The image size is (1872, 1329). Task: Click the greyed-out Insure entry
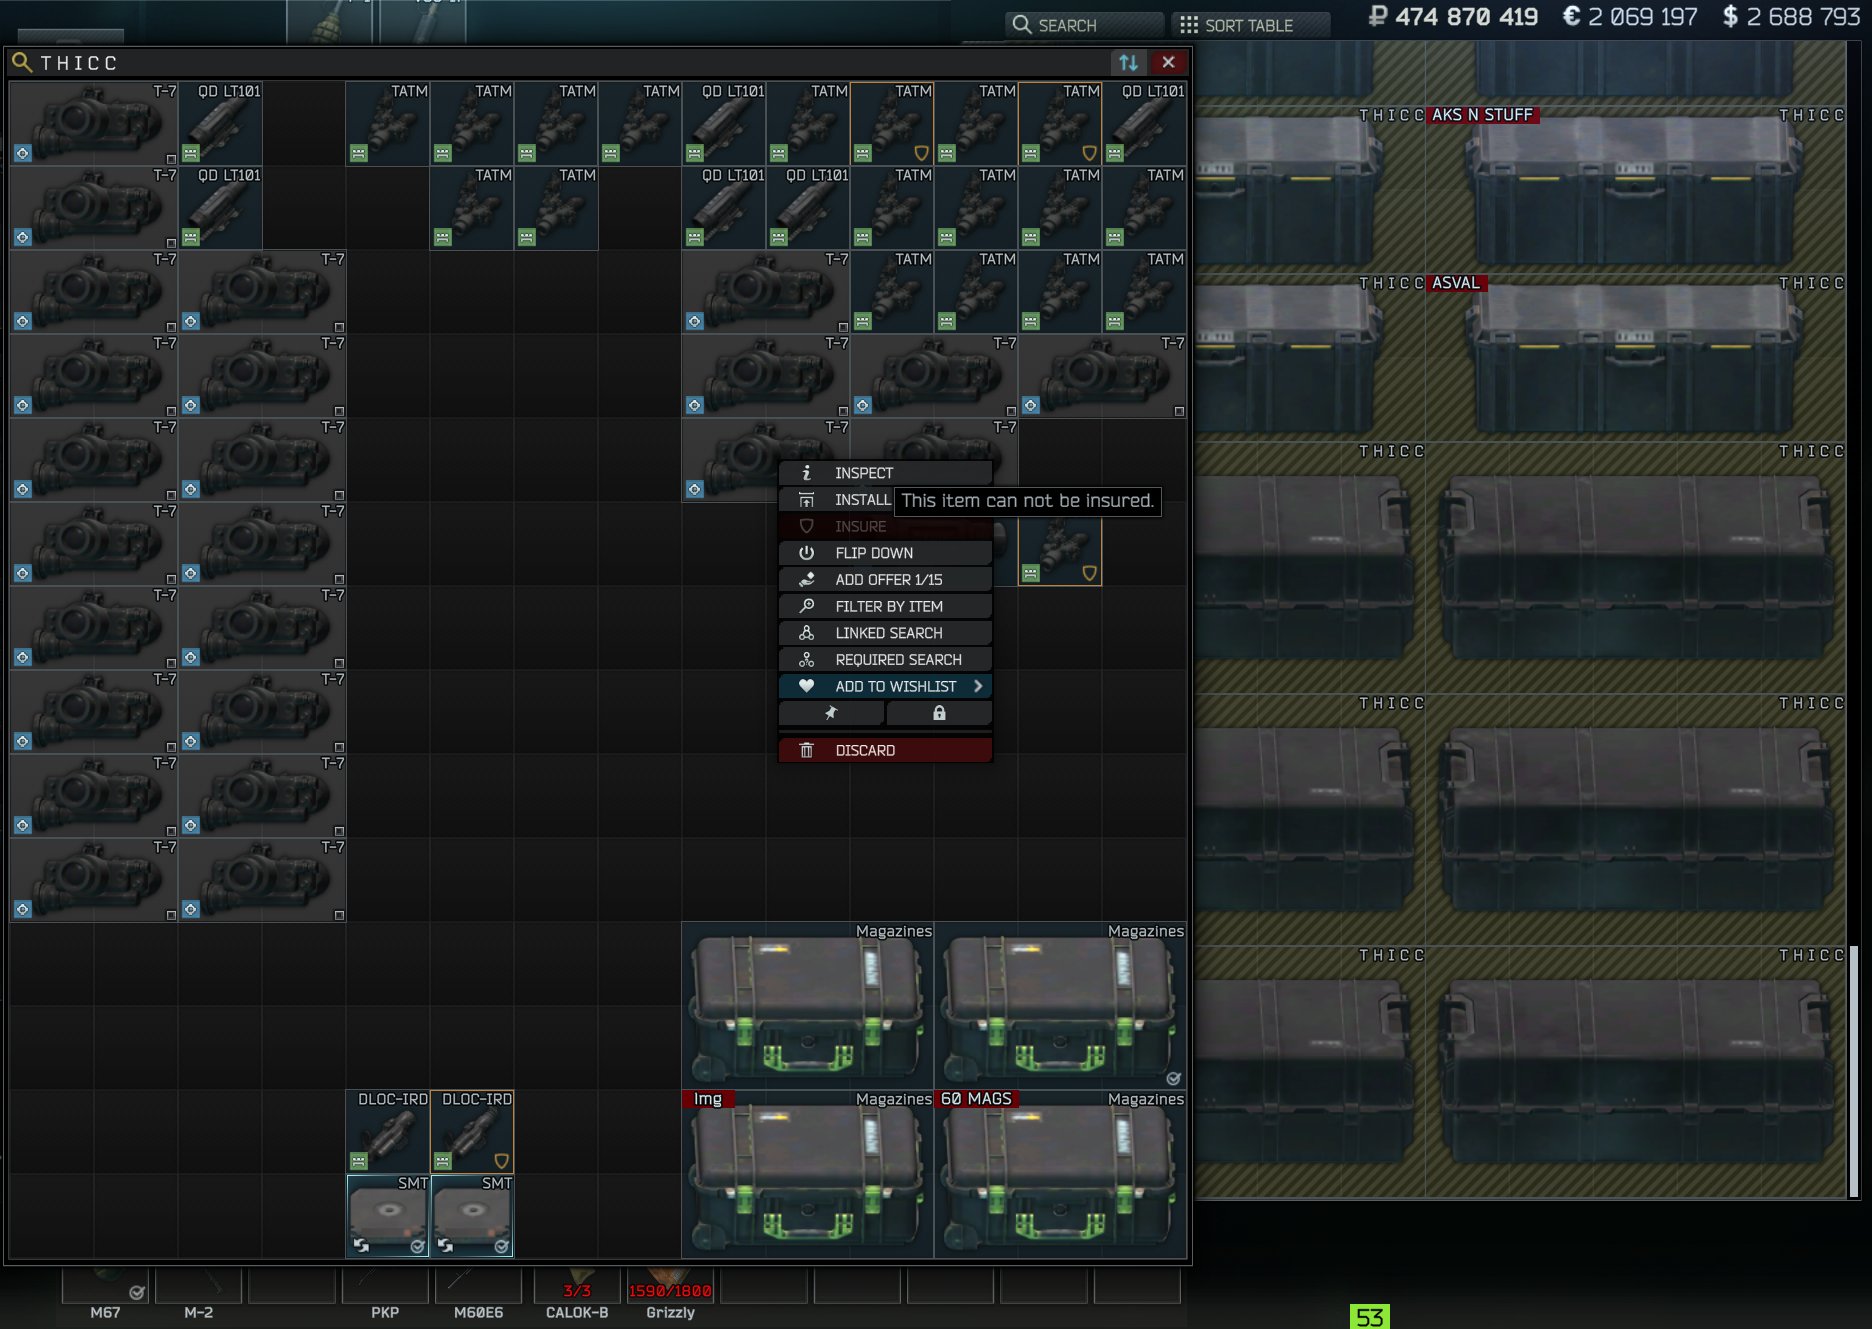(x=885, y=526)
